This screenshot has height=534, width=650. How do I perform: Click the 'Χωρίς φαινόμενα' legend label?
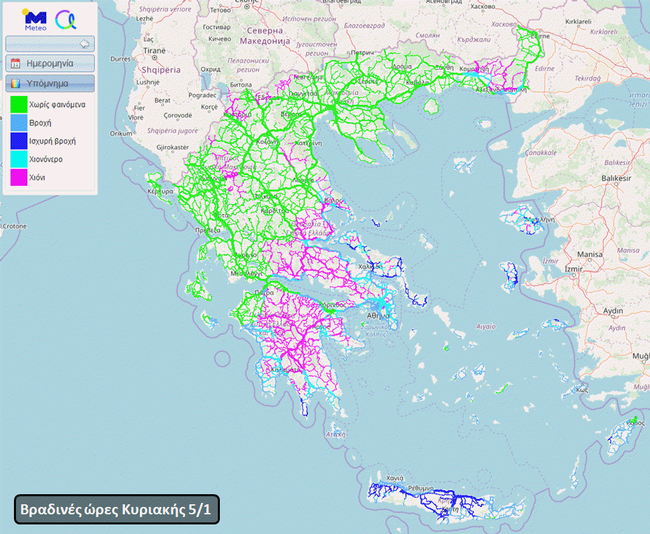(x=57, y=103)
